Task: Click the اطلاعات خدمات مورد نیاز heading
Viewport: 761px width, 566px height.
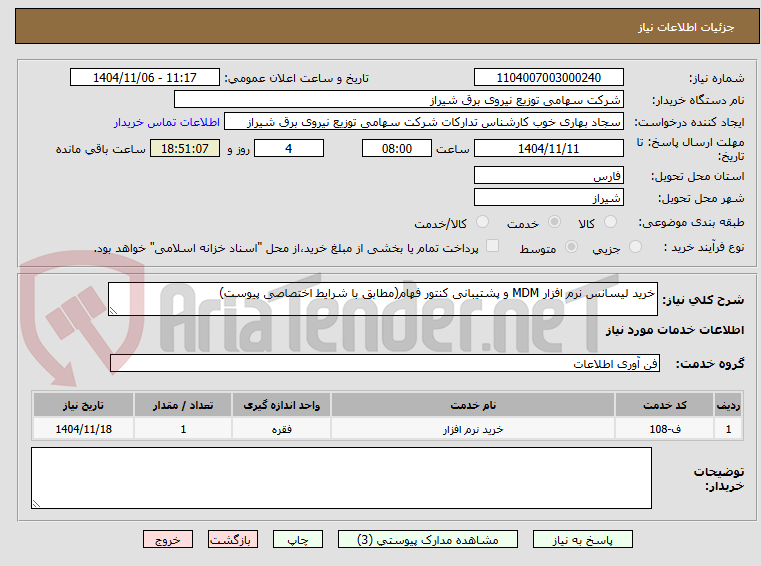Action: coord(675,330)
